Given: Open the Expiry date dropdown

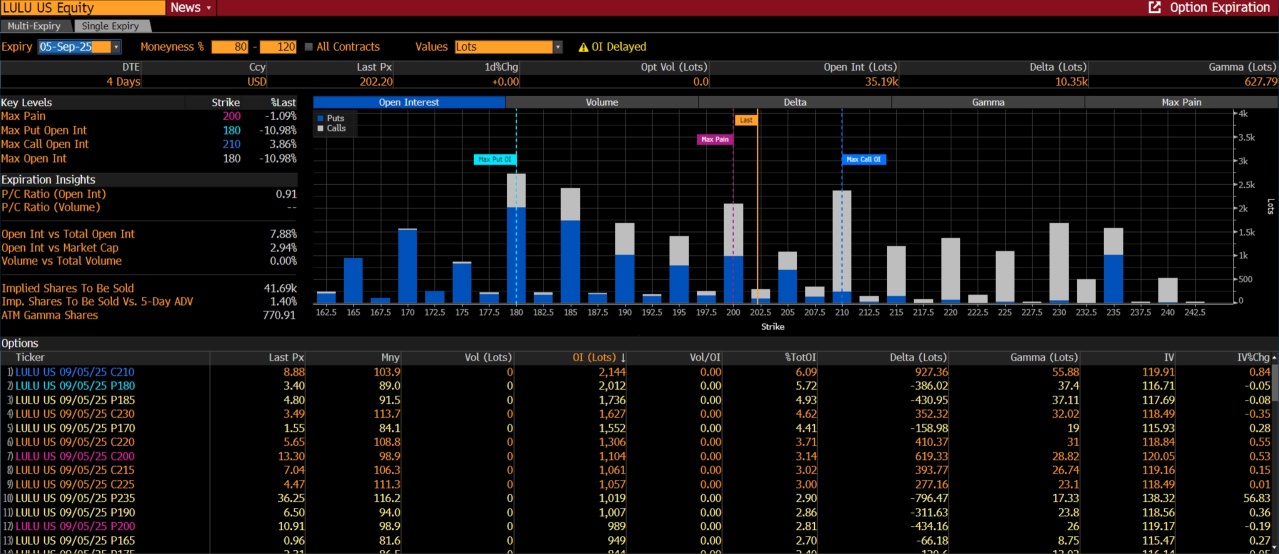Looking at the screenshot, I should [116, 47].
